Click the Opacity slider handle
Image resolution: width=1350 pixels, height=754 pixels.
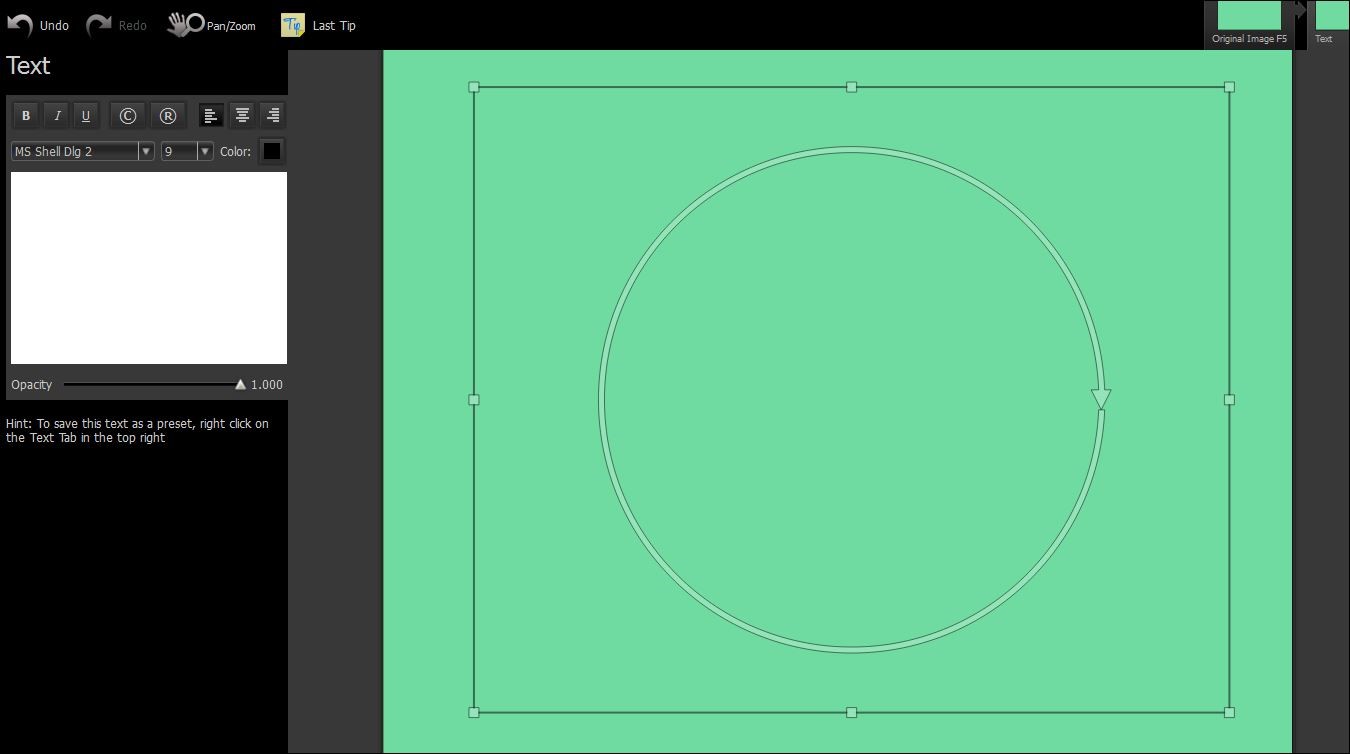240,384
